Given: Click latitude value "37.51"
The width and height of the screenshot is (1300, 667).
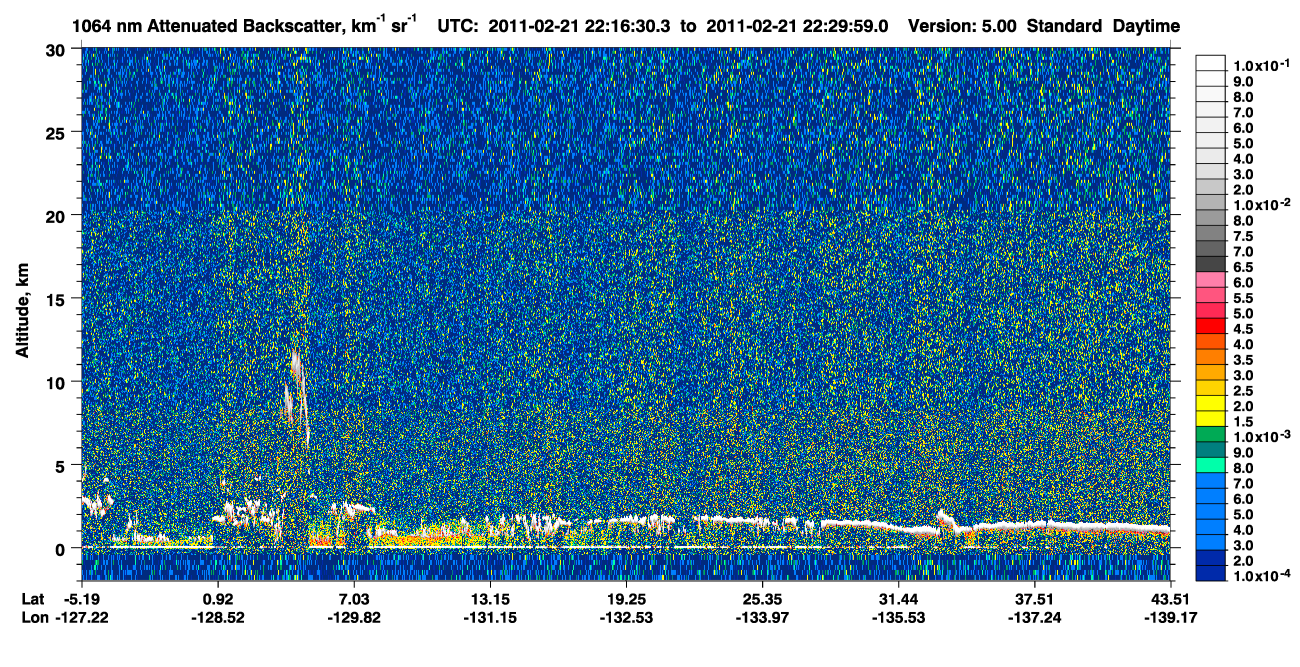Looking at the screenshot, I should pos(1034,599).
